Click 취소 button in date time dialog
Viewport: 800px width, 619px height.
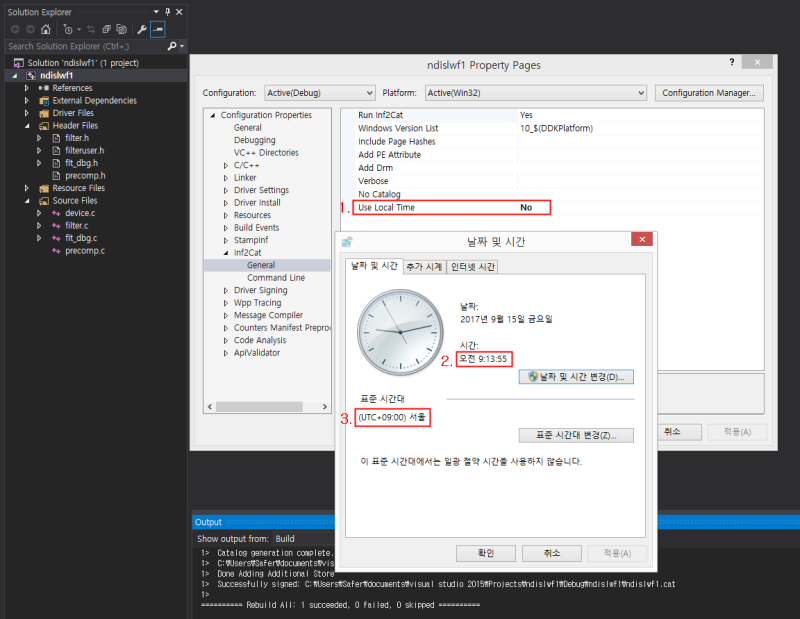pos(552,553)
